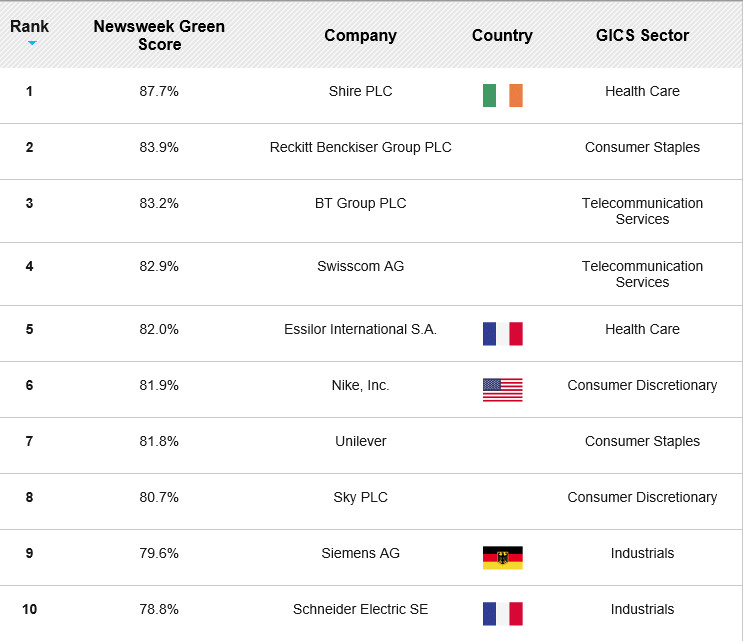Image resolution: width=743 pixels, height=641 pixels.
Task: Open the Sky PLC entry
Action: (361, 497)
